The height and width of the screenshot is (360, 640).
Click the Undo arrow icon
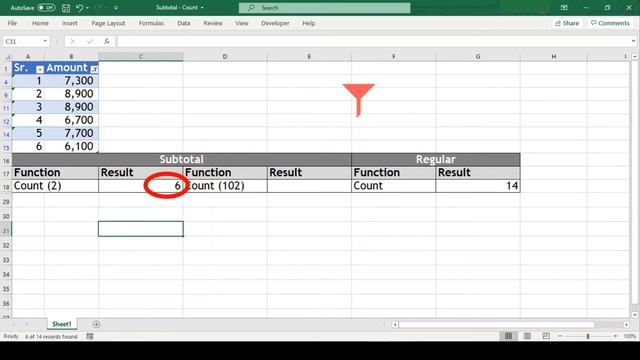(x=80, y=8)
